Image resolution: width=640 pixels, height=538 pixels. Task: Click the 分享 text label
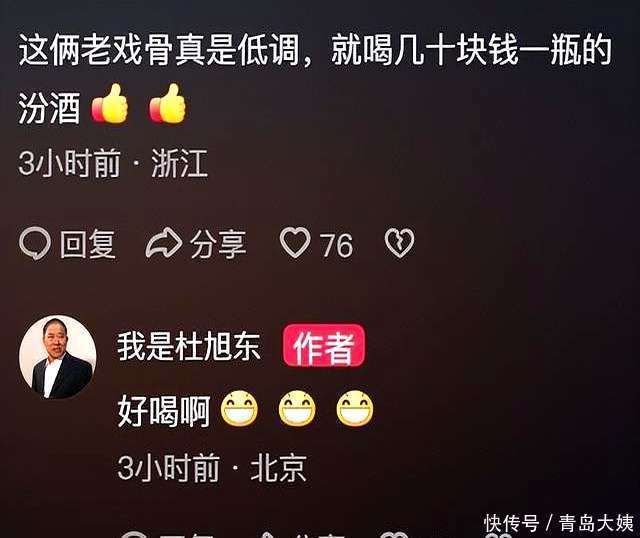pyautogui.click(x=218, y=244)
